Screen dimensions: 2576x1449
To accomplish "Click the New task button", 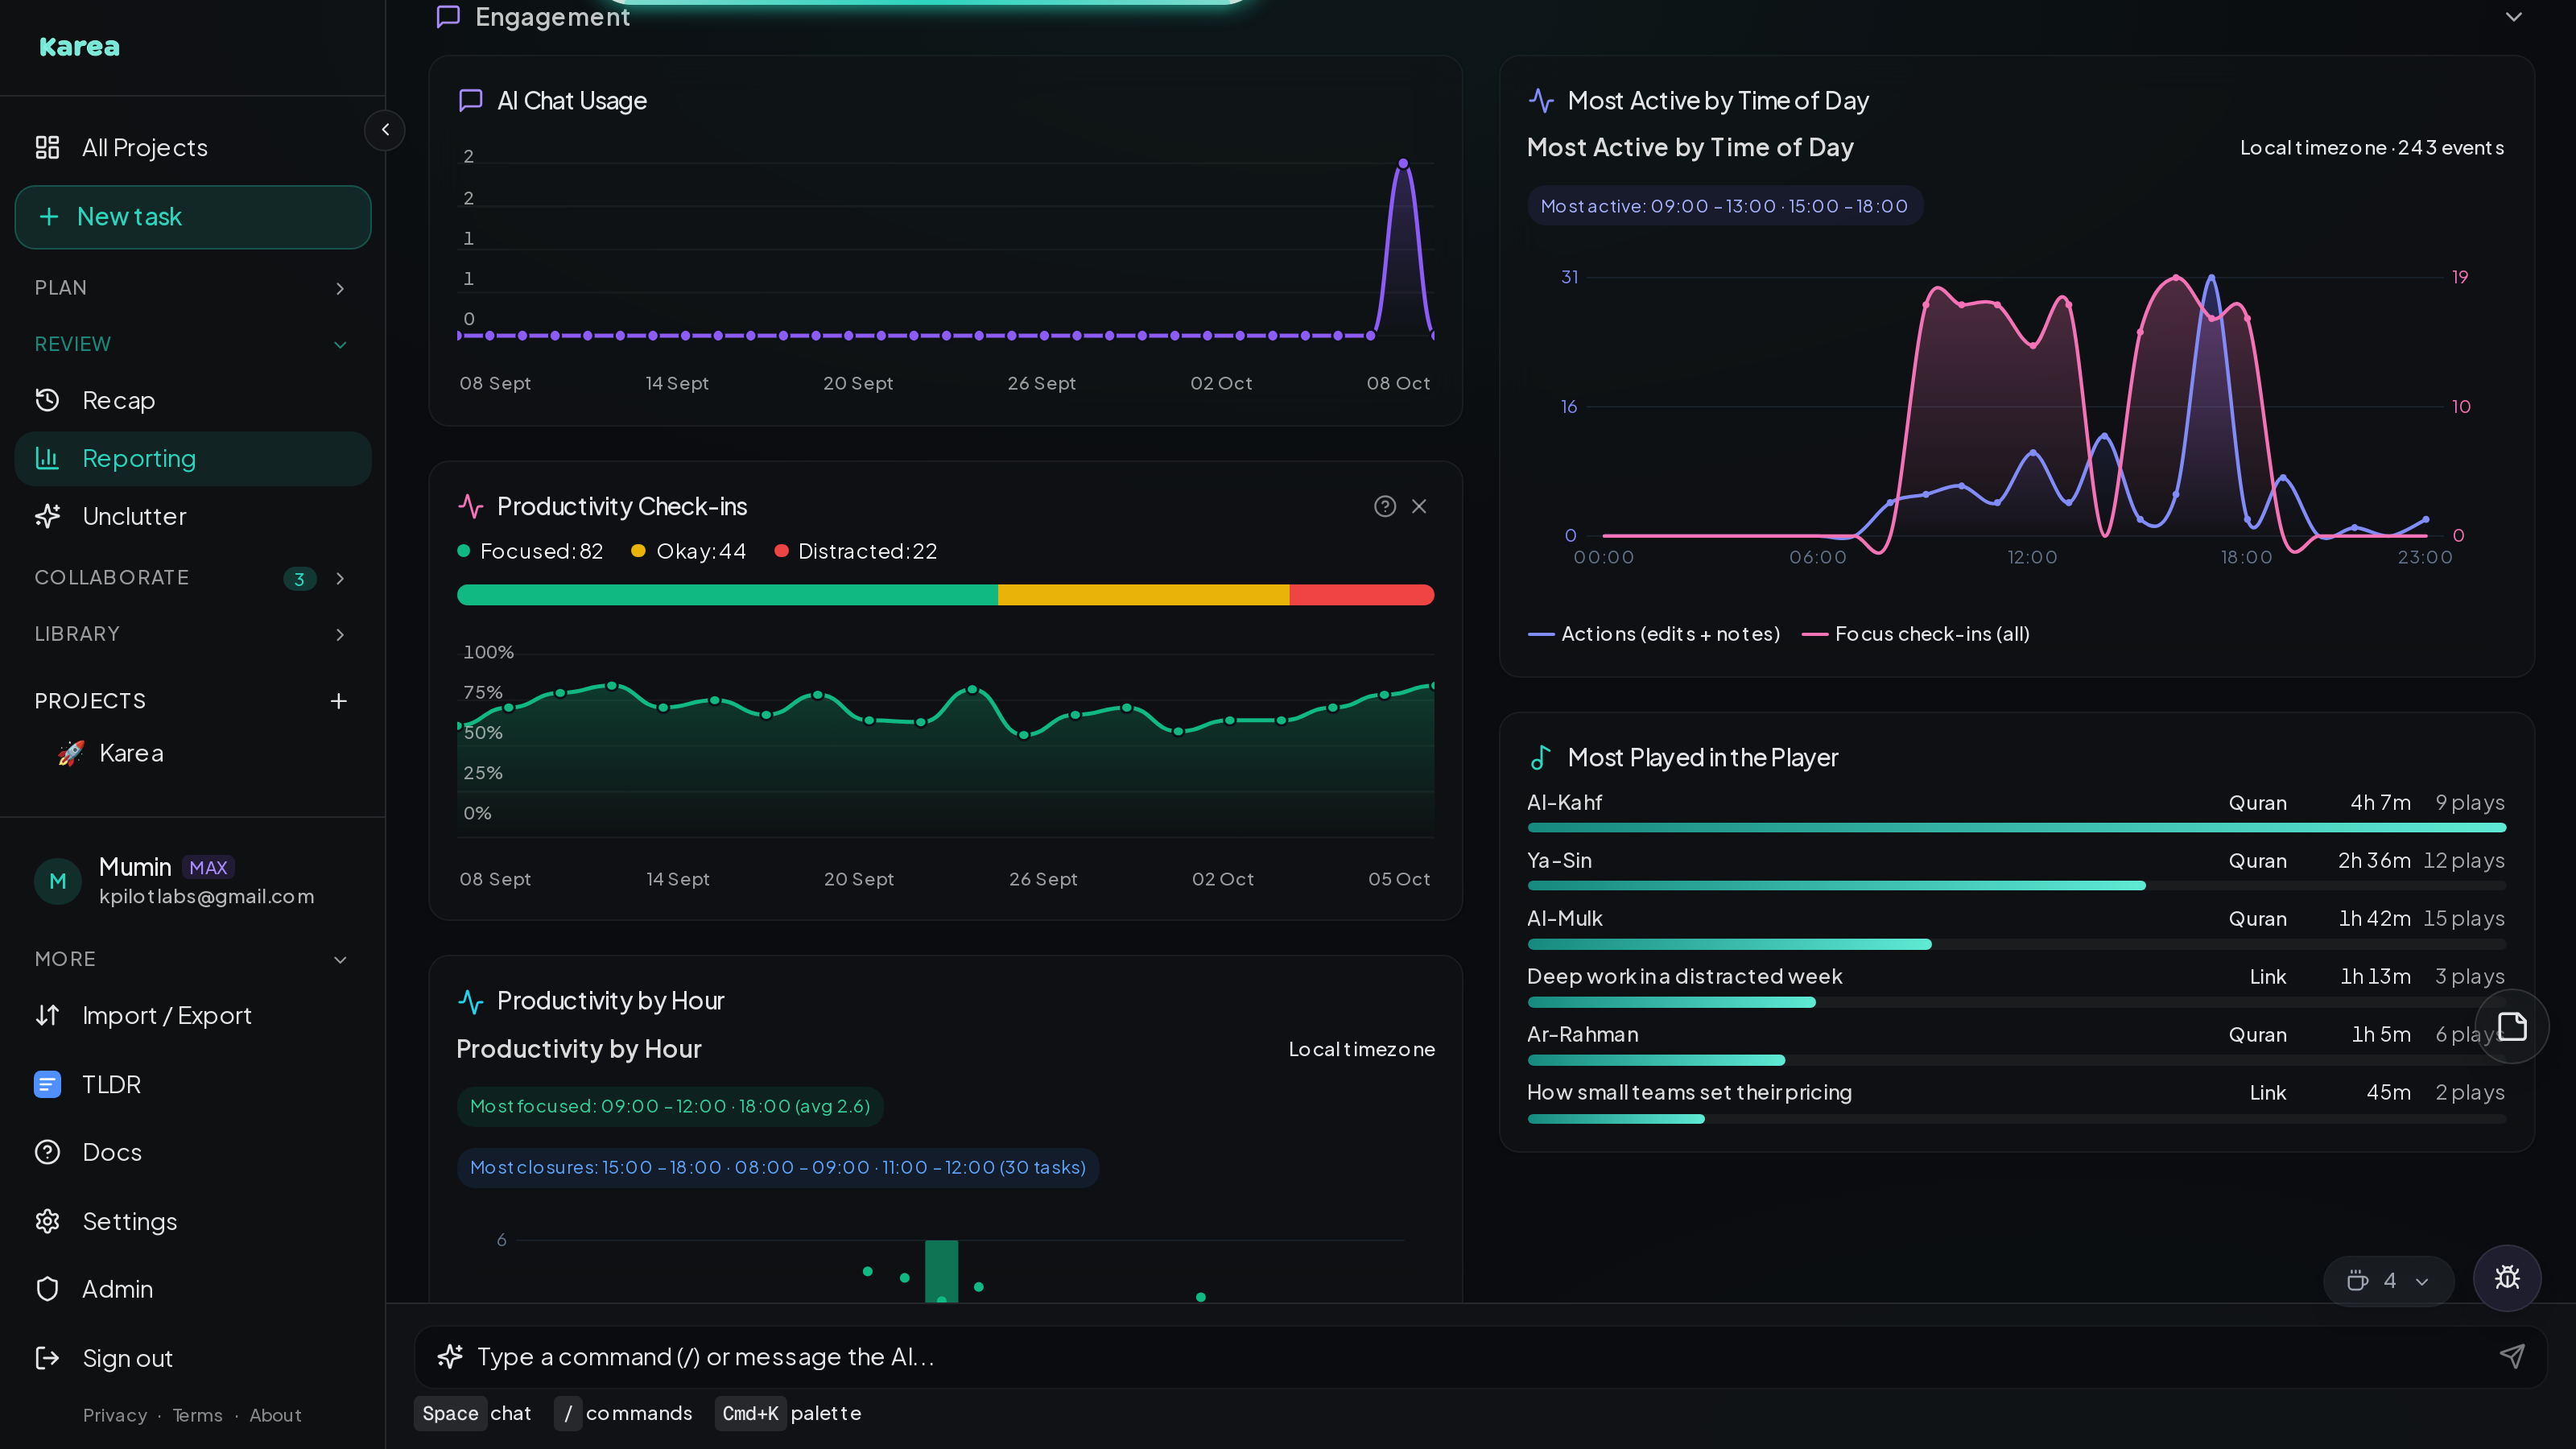I will tap(192, 217).
